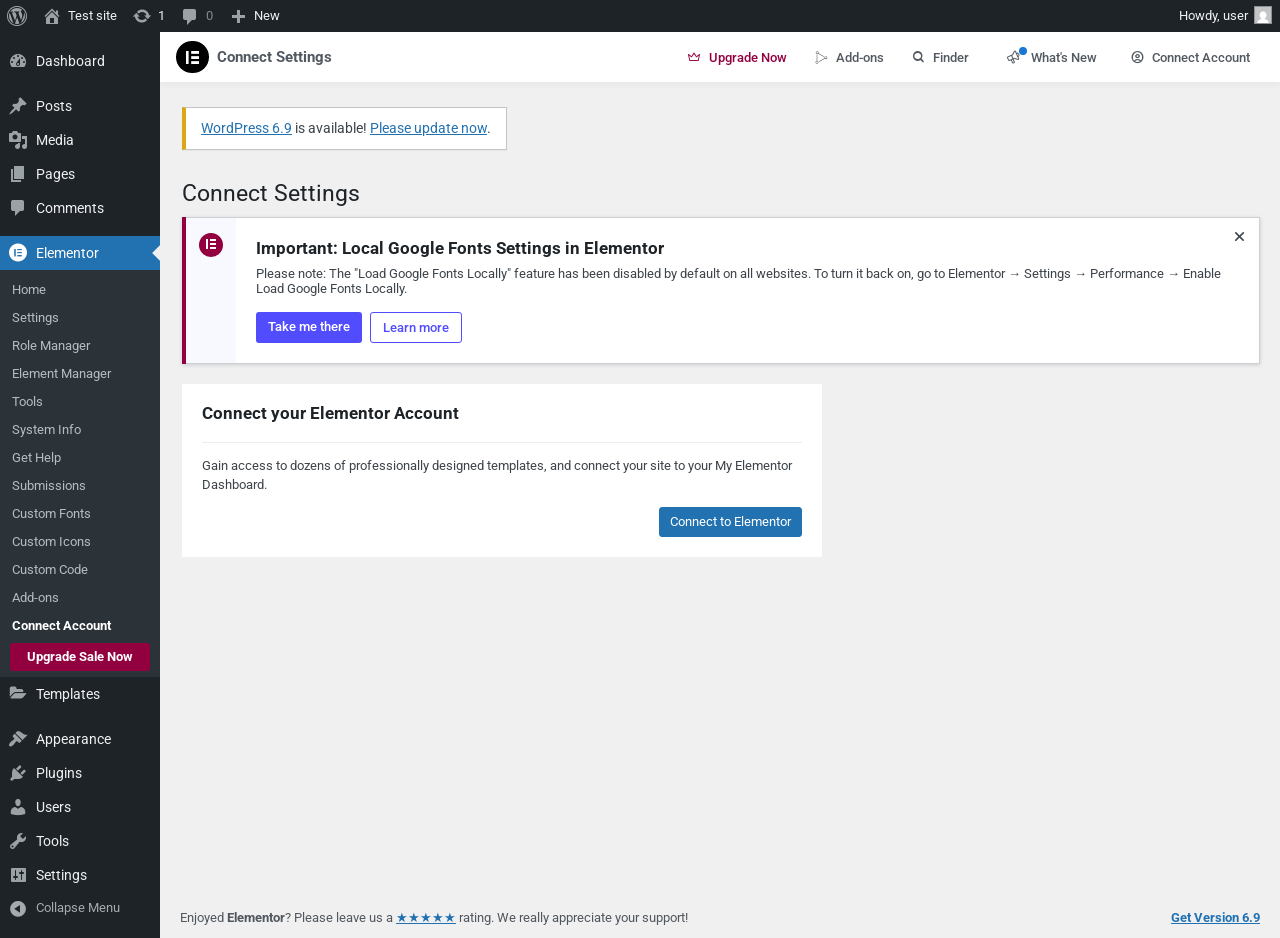Click the Connect to Elementor button

[730, 522]
